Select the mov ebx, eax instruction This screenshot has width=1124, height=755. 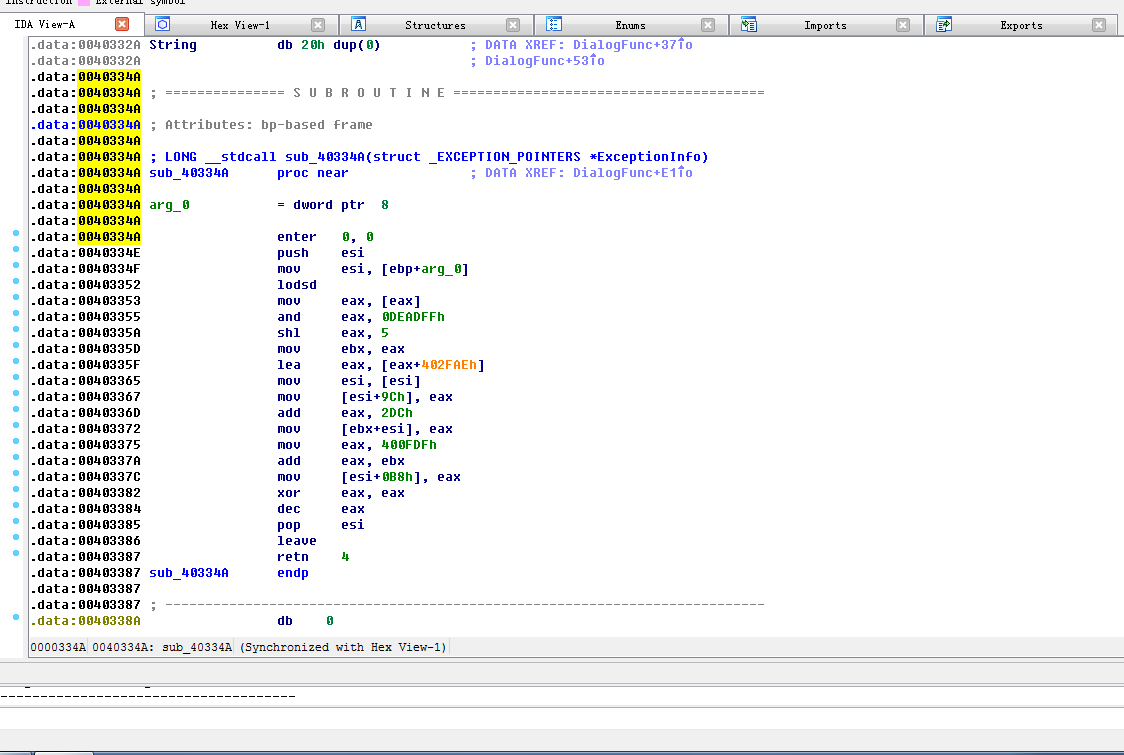(340, 349)
